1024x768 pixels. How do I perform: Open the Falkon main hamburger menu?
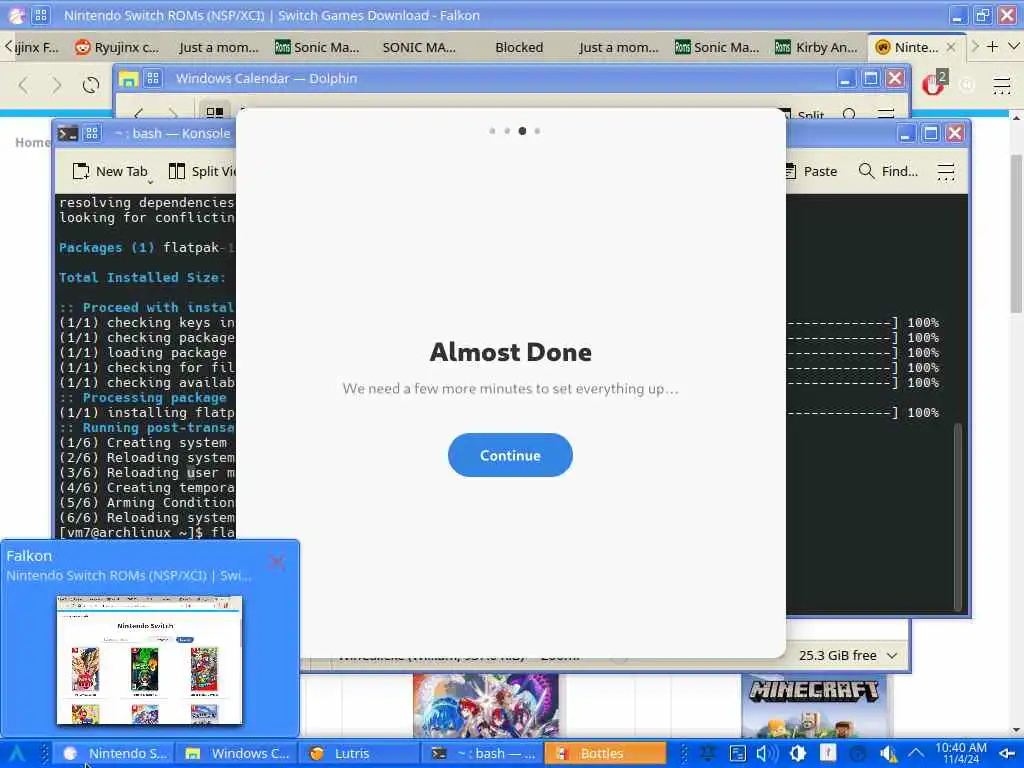[1002, 86]
